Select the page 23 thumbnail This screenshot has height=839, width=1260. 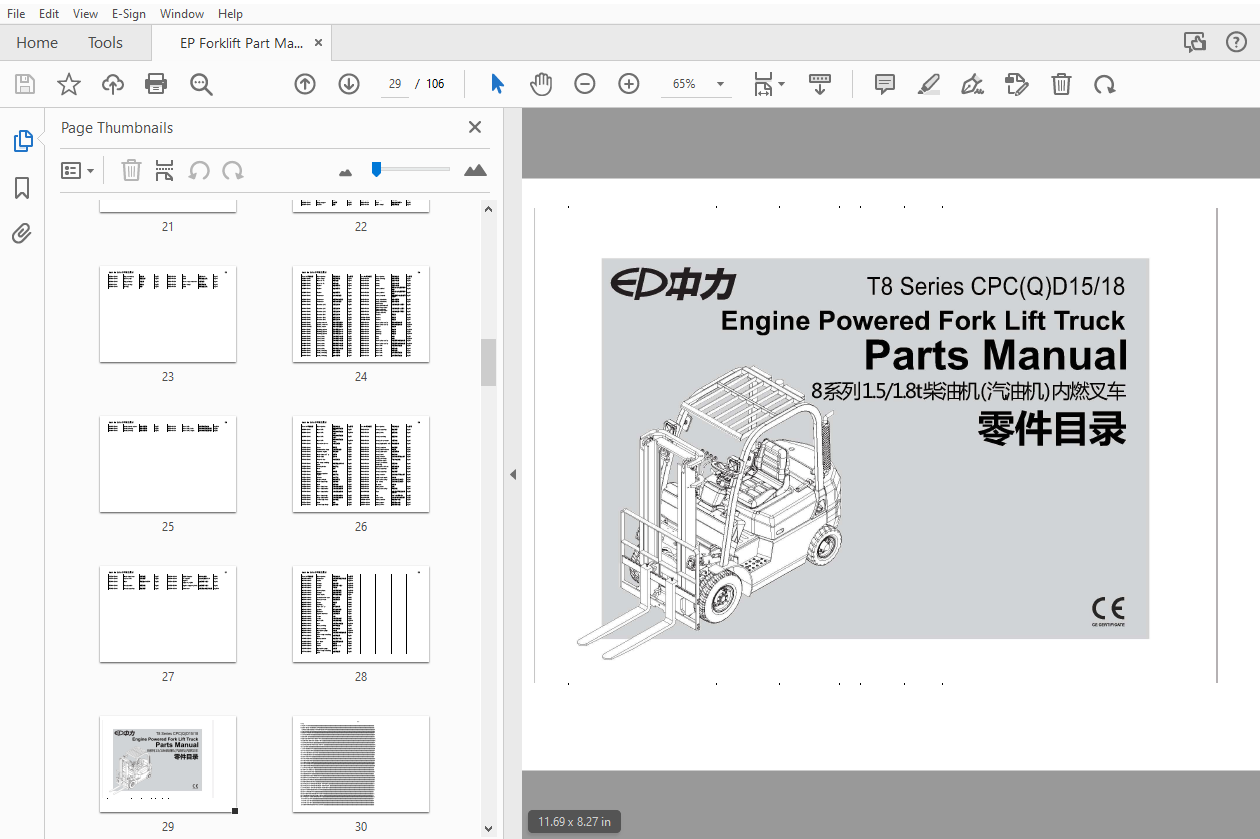click(x=168, y=314)
